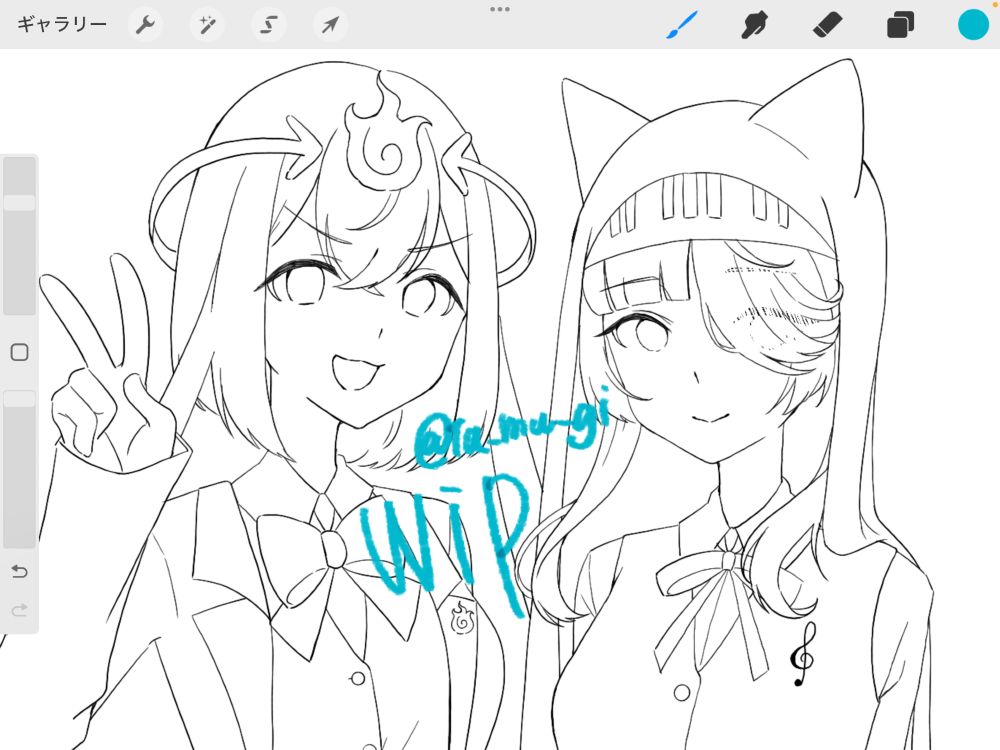The width and height of the screenshot is (1000, 750).
Task: Adjust the brush size slider
Action: tap(20, 235)
